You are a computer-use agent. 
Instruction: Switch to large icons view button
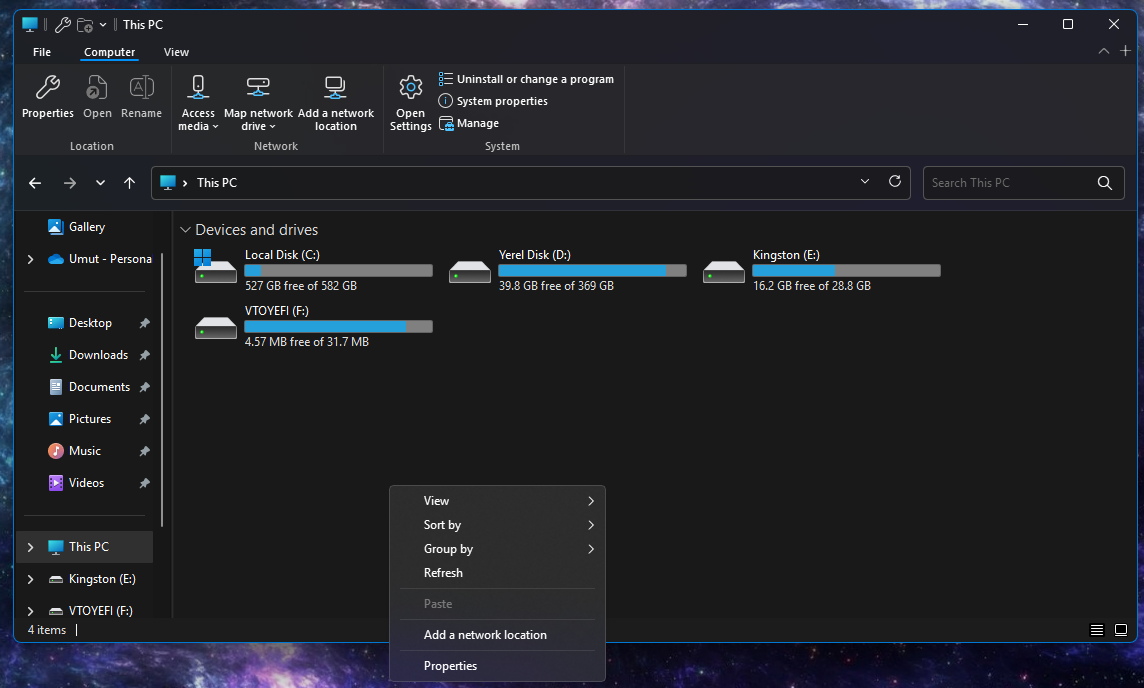coord(1121,630)
